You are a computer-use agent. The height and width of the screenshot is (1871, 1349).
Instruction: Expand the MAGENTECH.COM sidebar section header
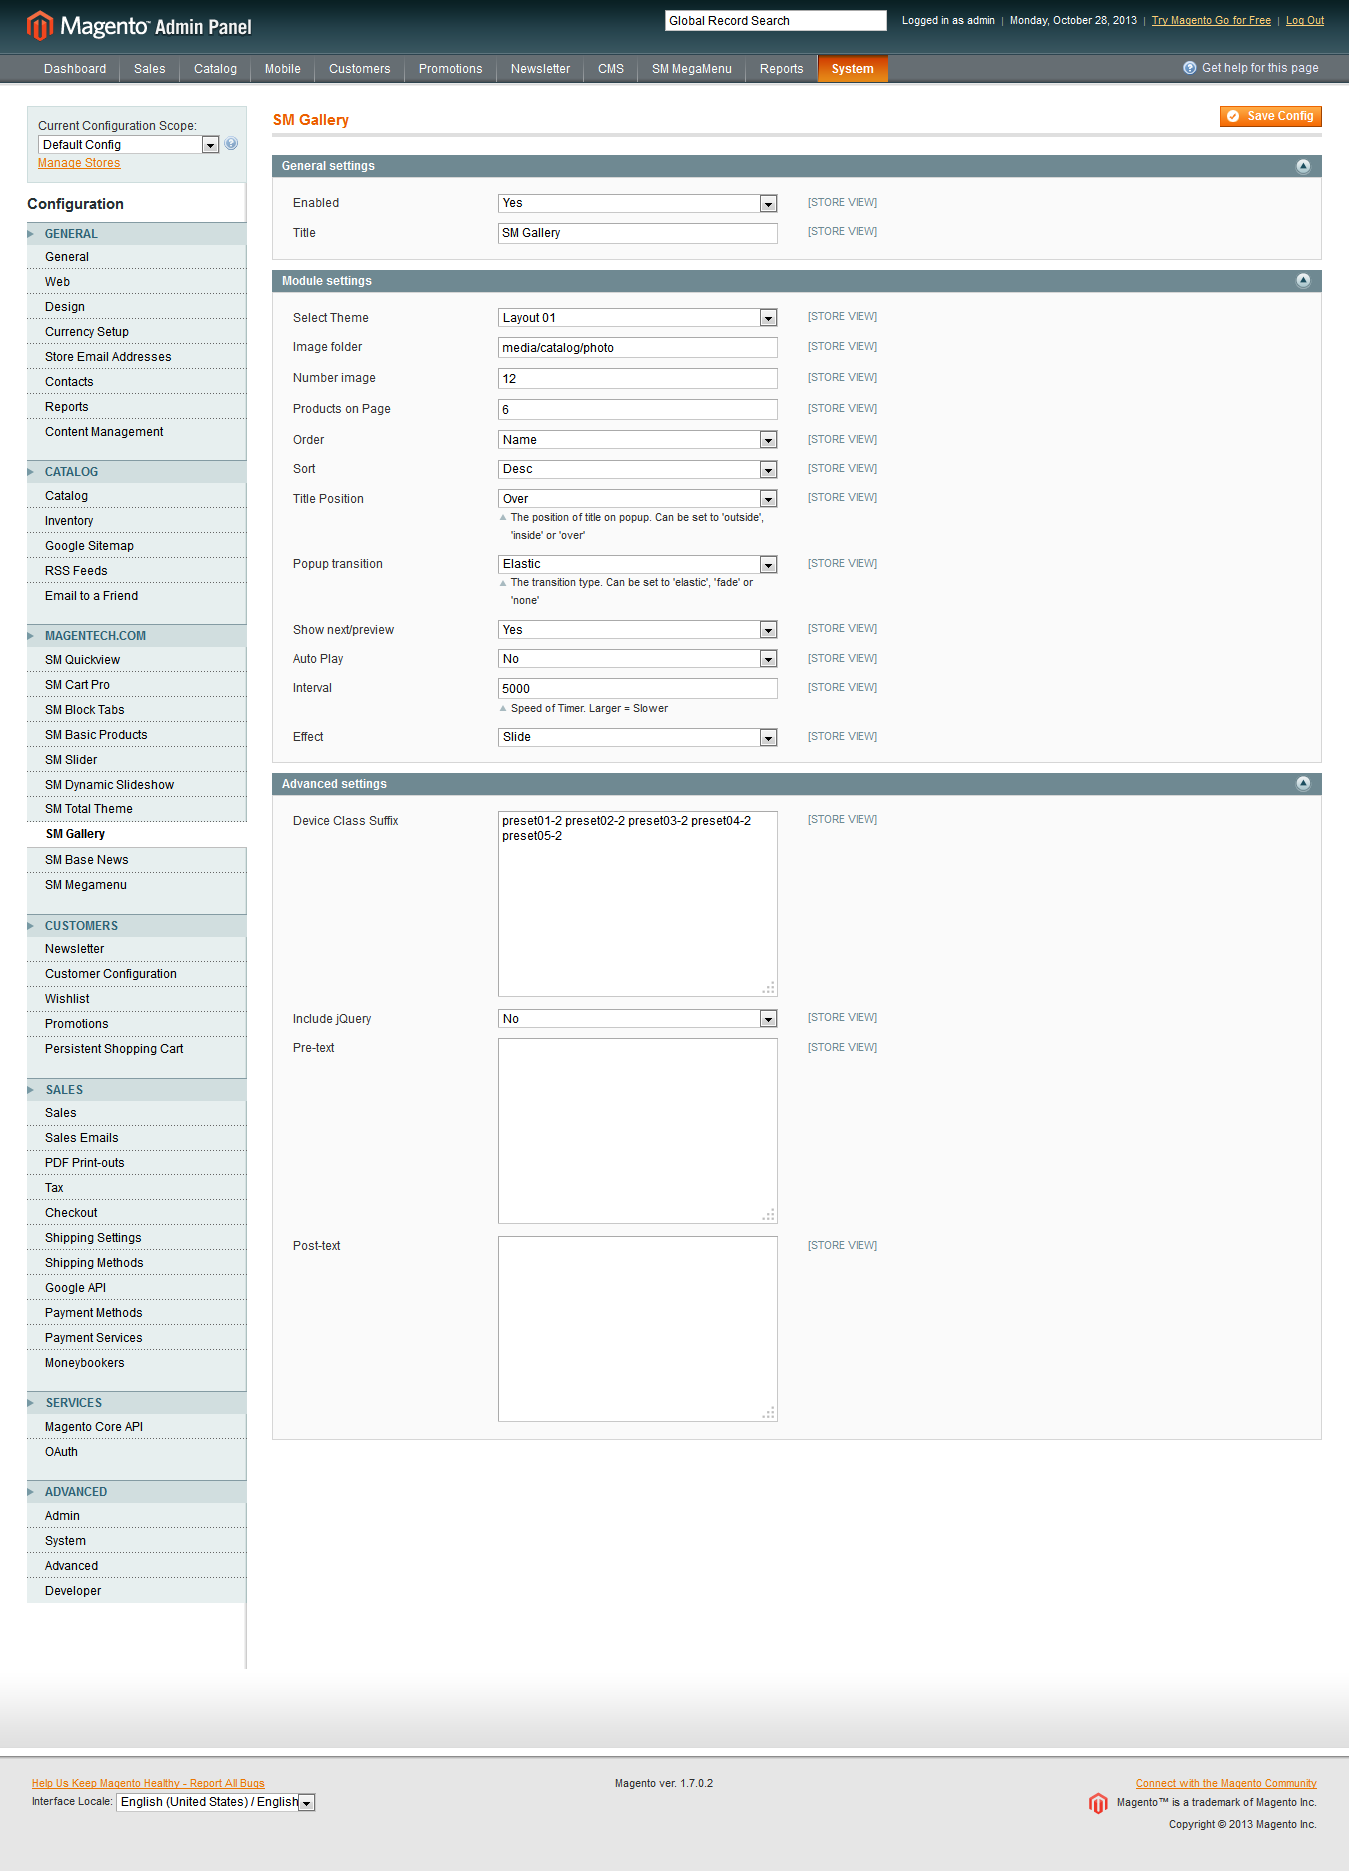point(136,636)
